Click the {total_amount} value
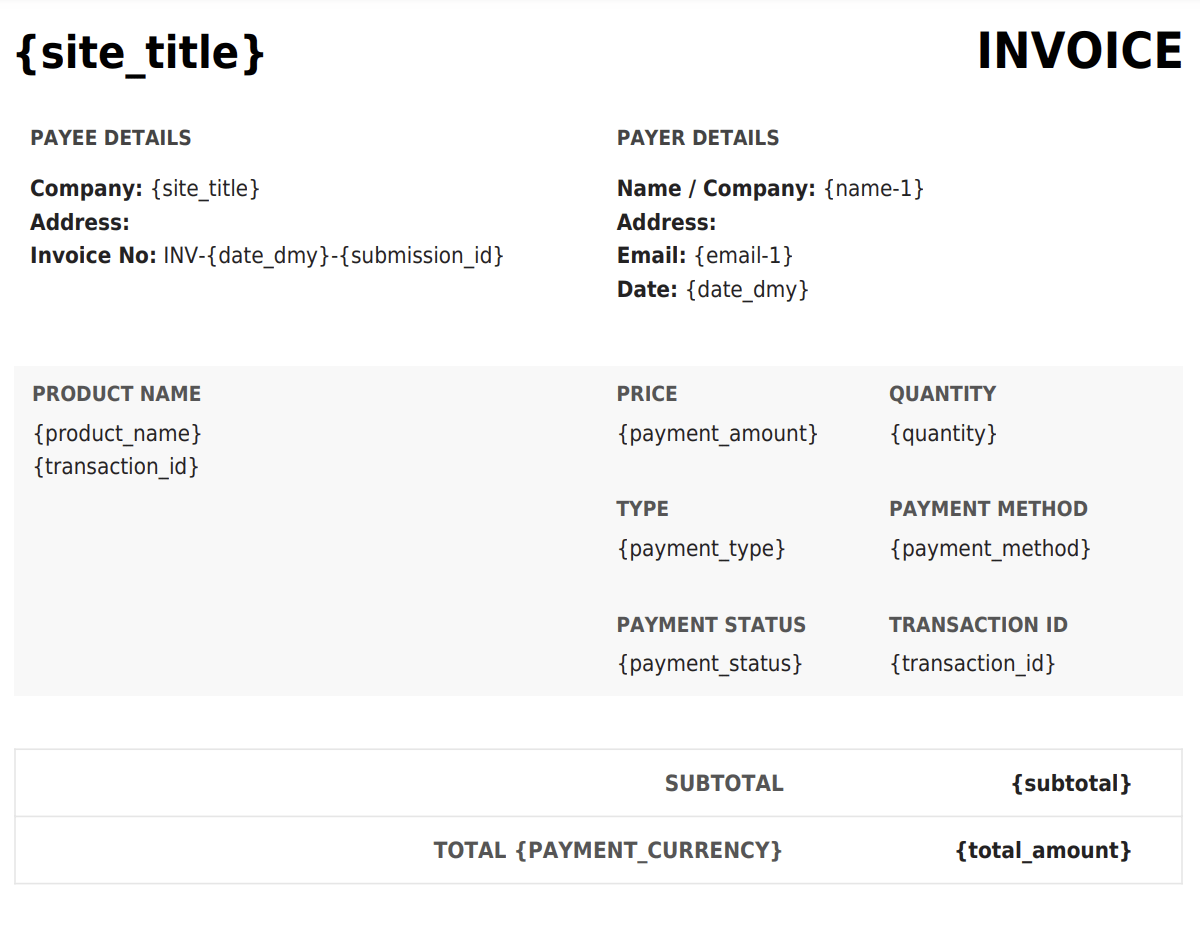 tap(1044, 850)
